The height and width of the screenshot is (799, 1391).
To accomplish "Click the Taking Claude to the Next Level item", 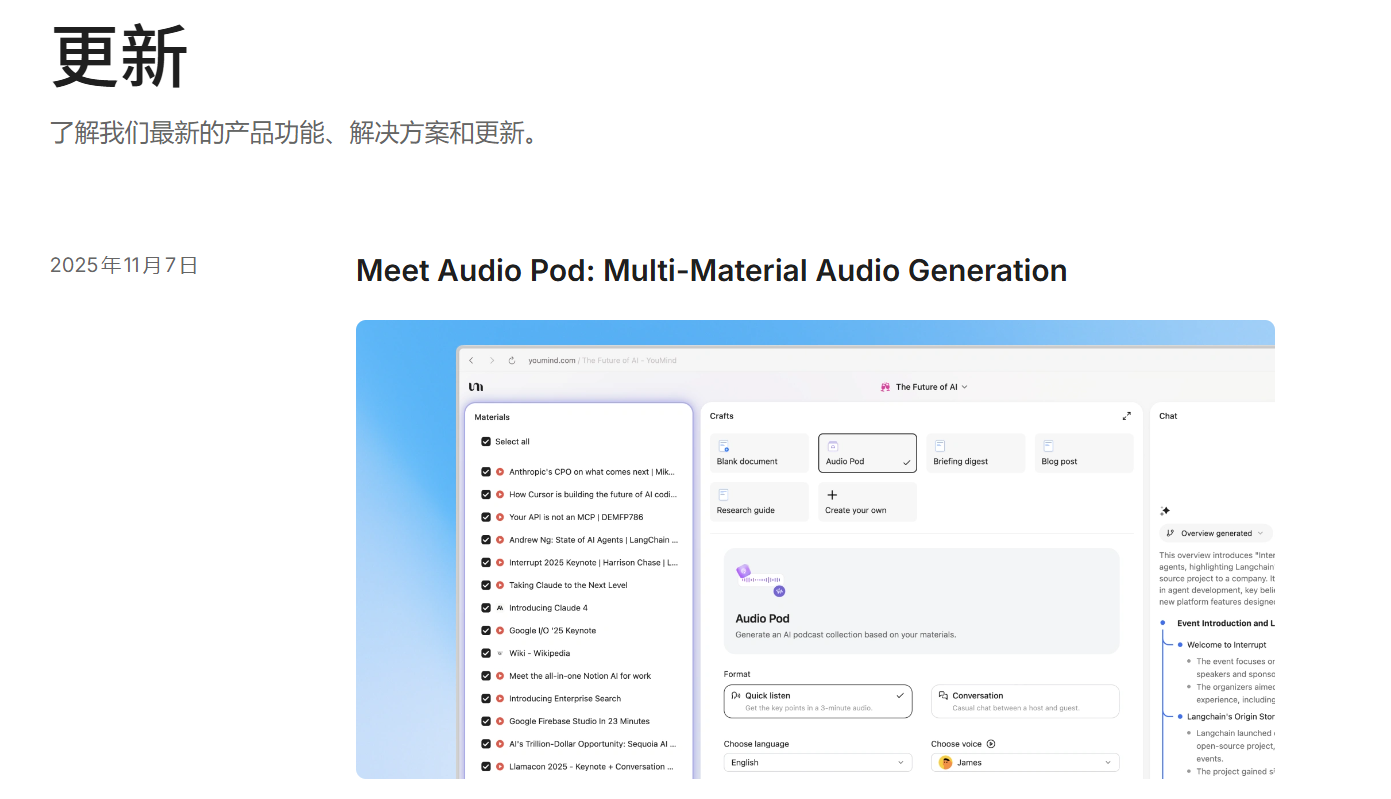I will coord(568,585).
